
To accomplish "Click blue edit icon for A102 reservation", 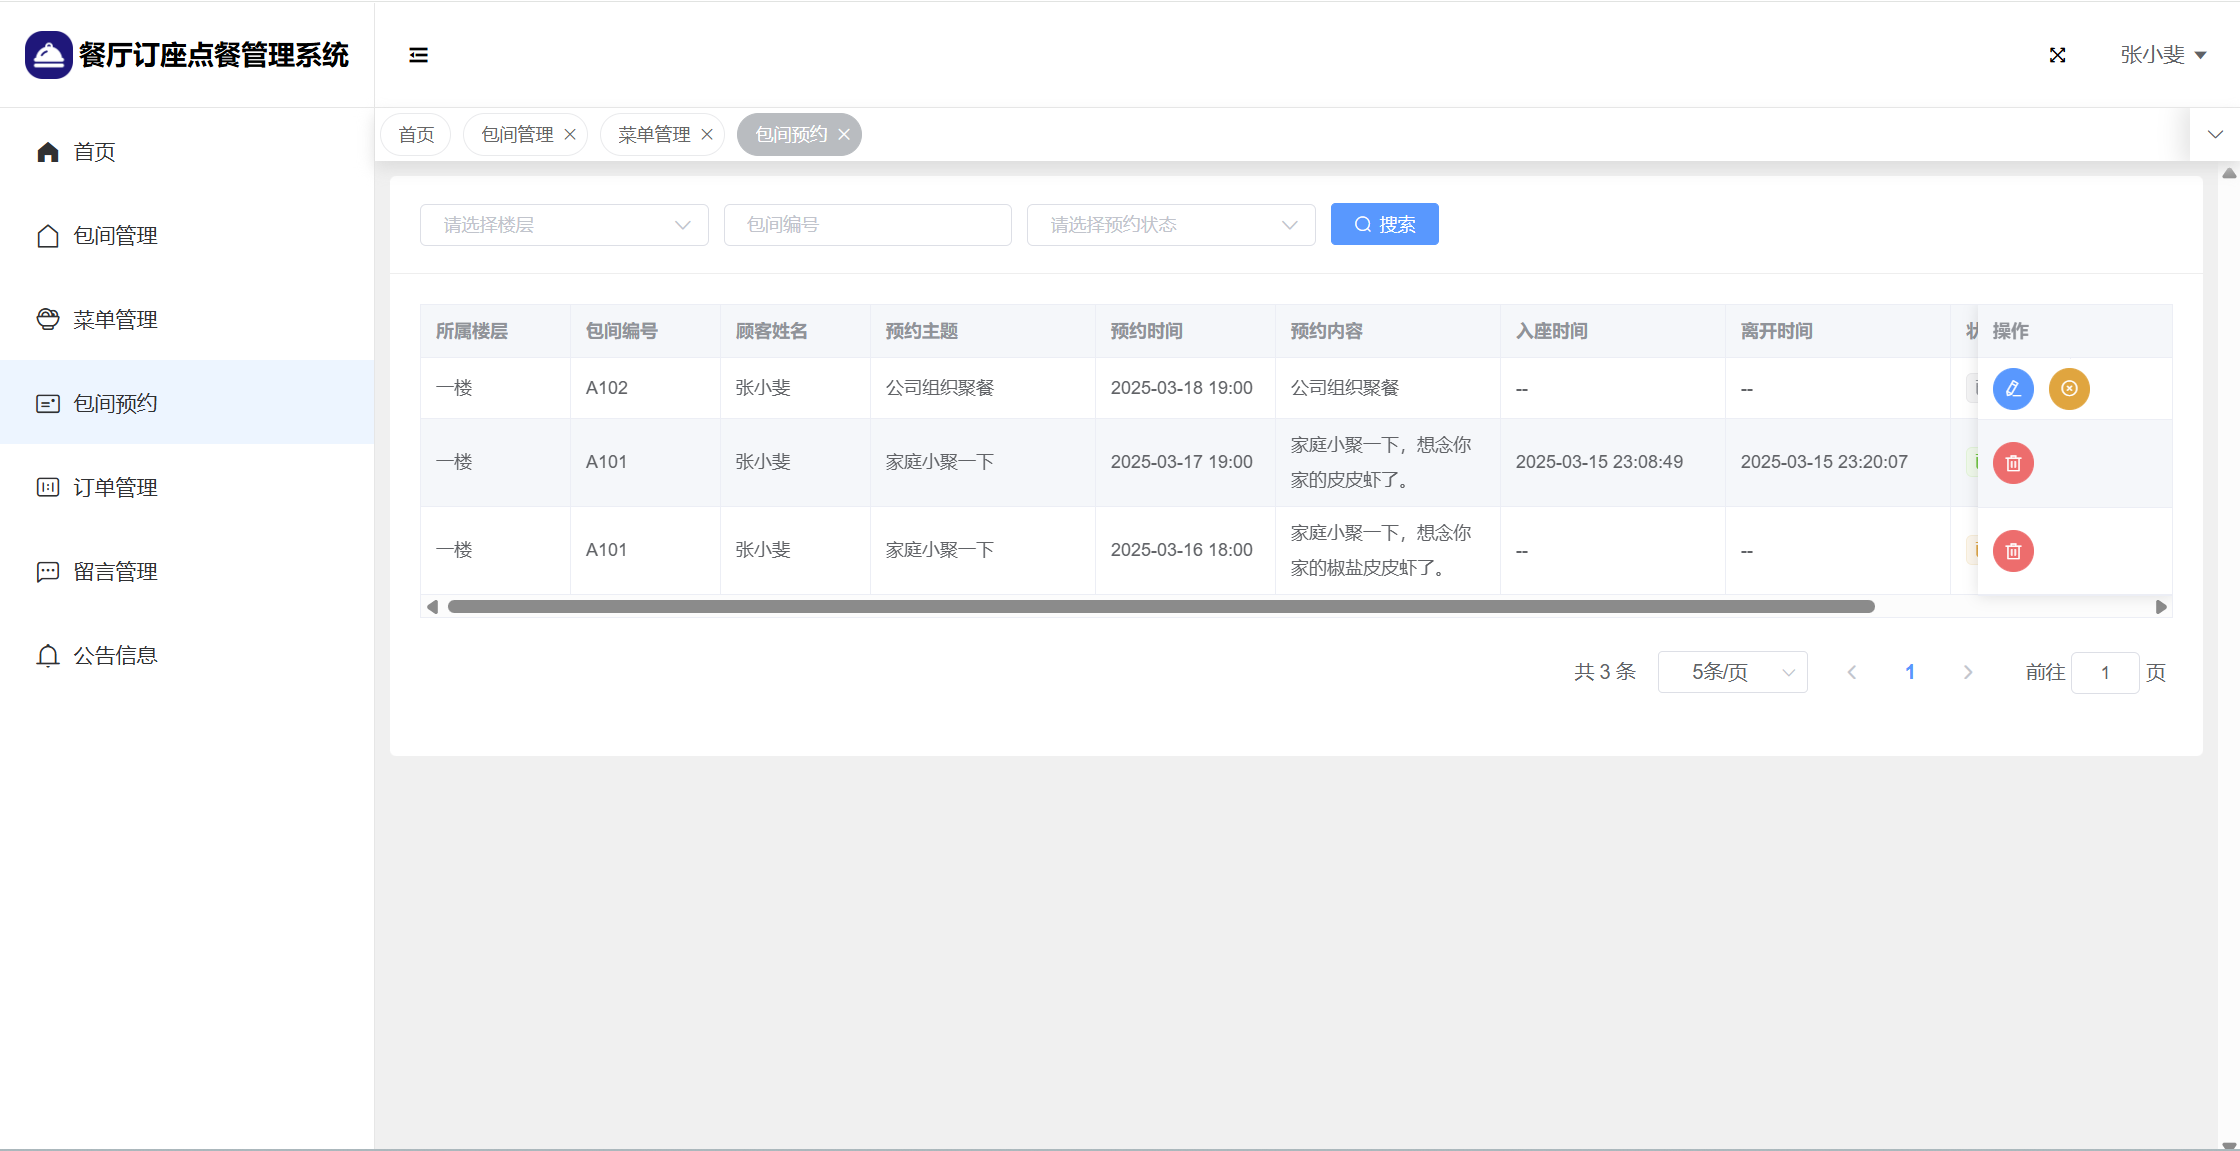I will pos(2013,389).
